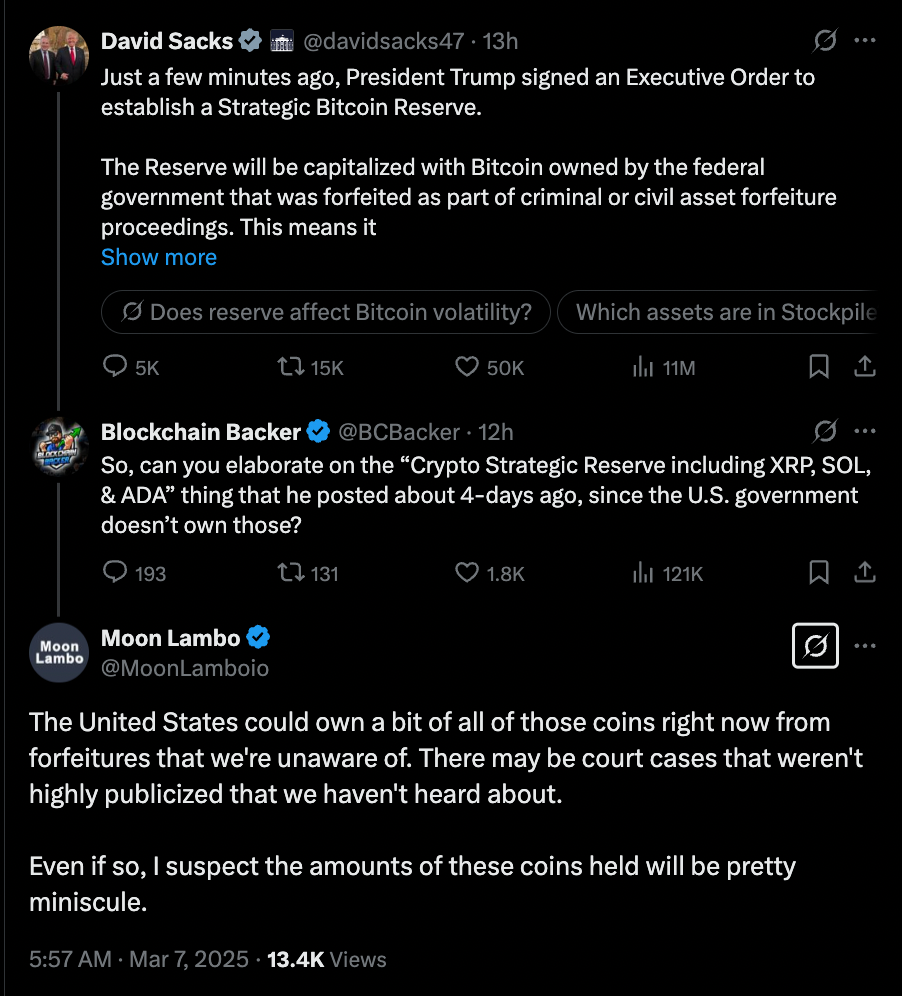View analytics for David Sacks' post
The width and height of the screenshot is (902, 996).
pos(643,368)
